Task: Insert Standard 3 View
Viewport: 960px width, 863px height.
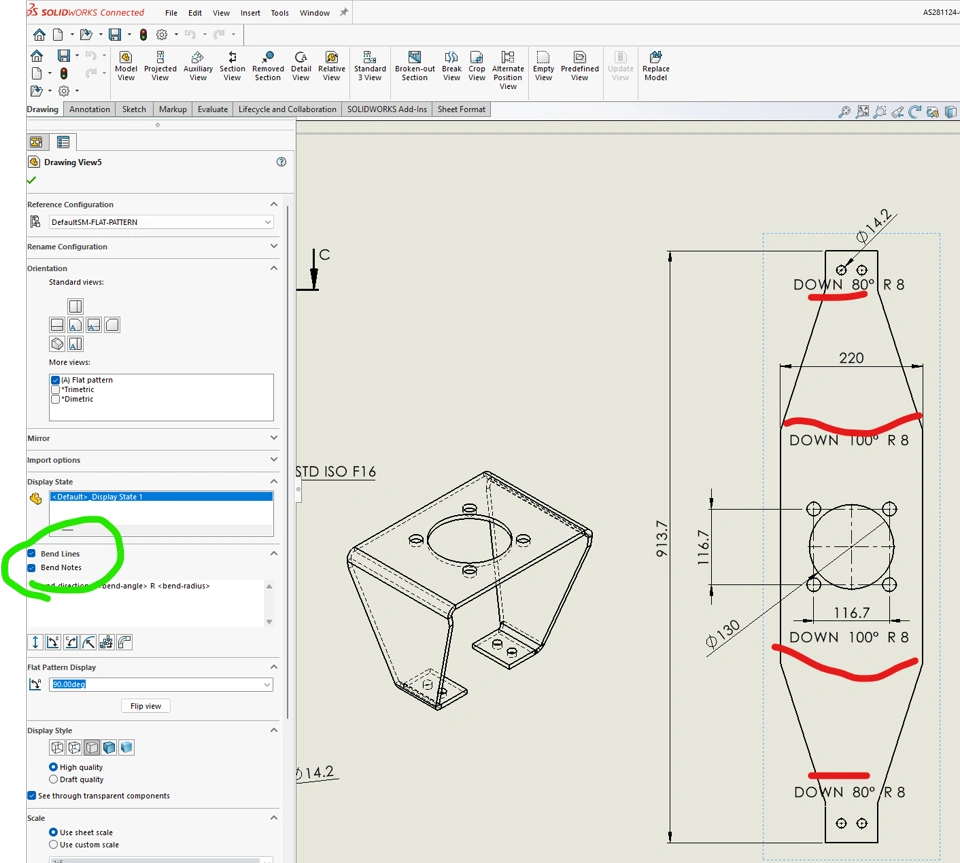Action: coord(370,66)
